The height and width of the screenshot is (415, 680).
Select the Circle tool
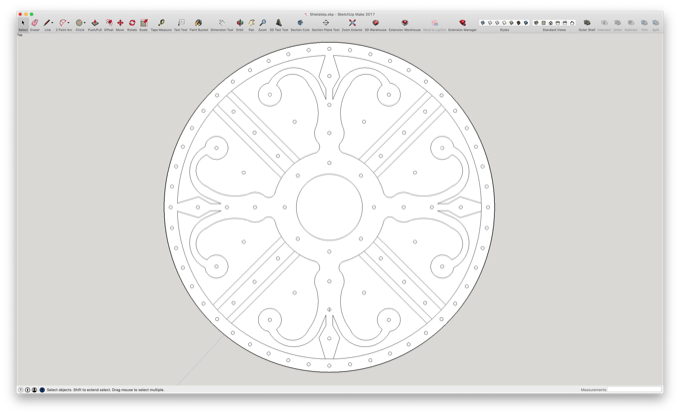click(x=79, y=23)
